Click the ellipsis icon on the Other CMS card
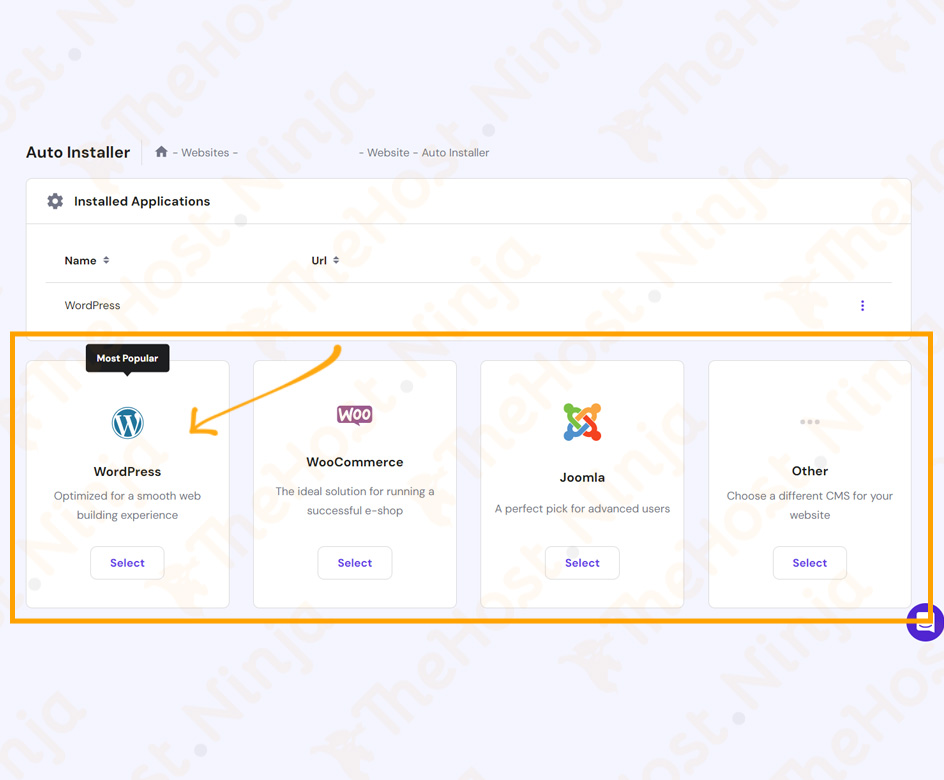This screenshot has height=780, width=944. coord(810,422)
